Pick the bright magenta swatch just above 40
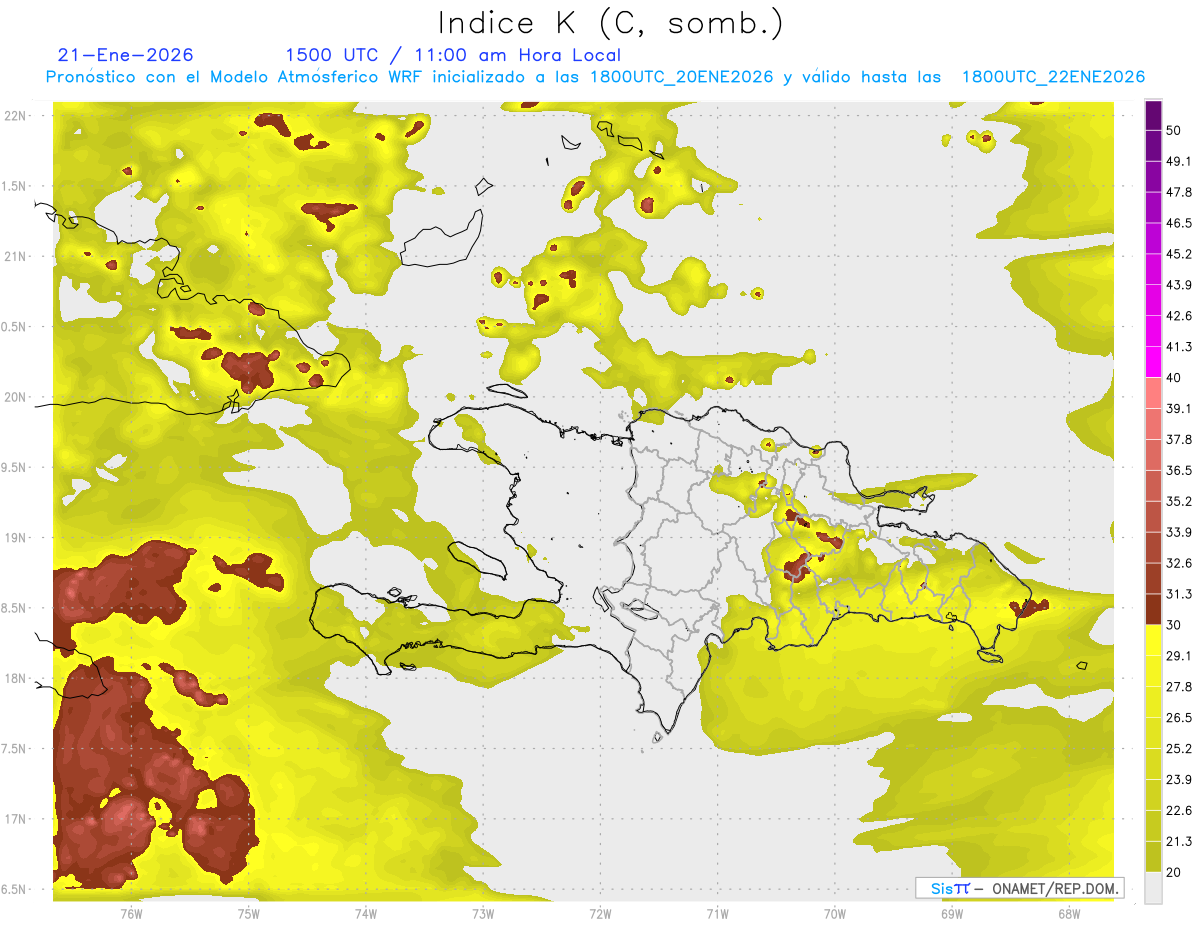Image resolution: width=1200 pixels, height=927 pixels. pyautogui.click(x=1154, y=362)
